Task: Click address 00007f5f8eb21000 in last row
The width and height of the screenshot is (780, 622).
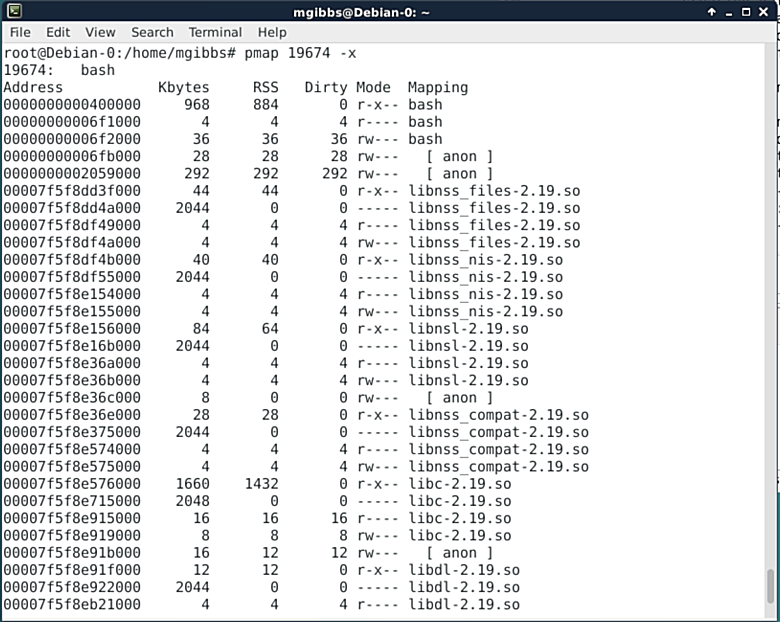Action: tap(72, 605)
